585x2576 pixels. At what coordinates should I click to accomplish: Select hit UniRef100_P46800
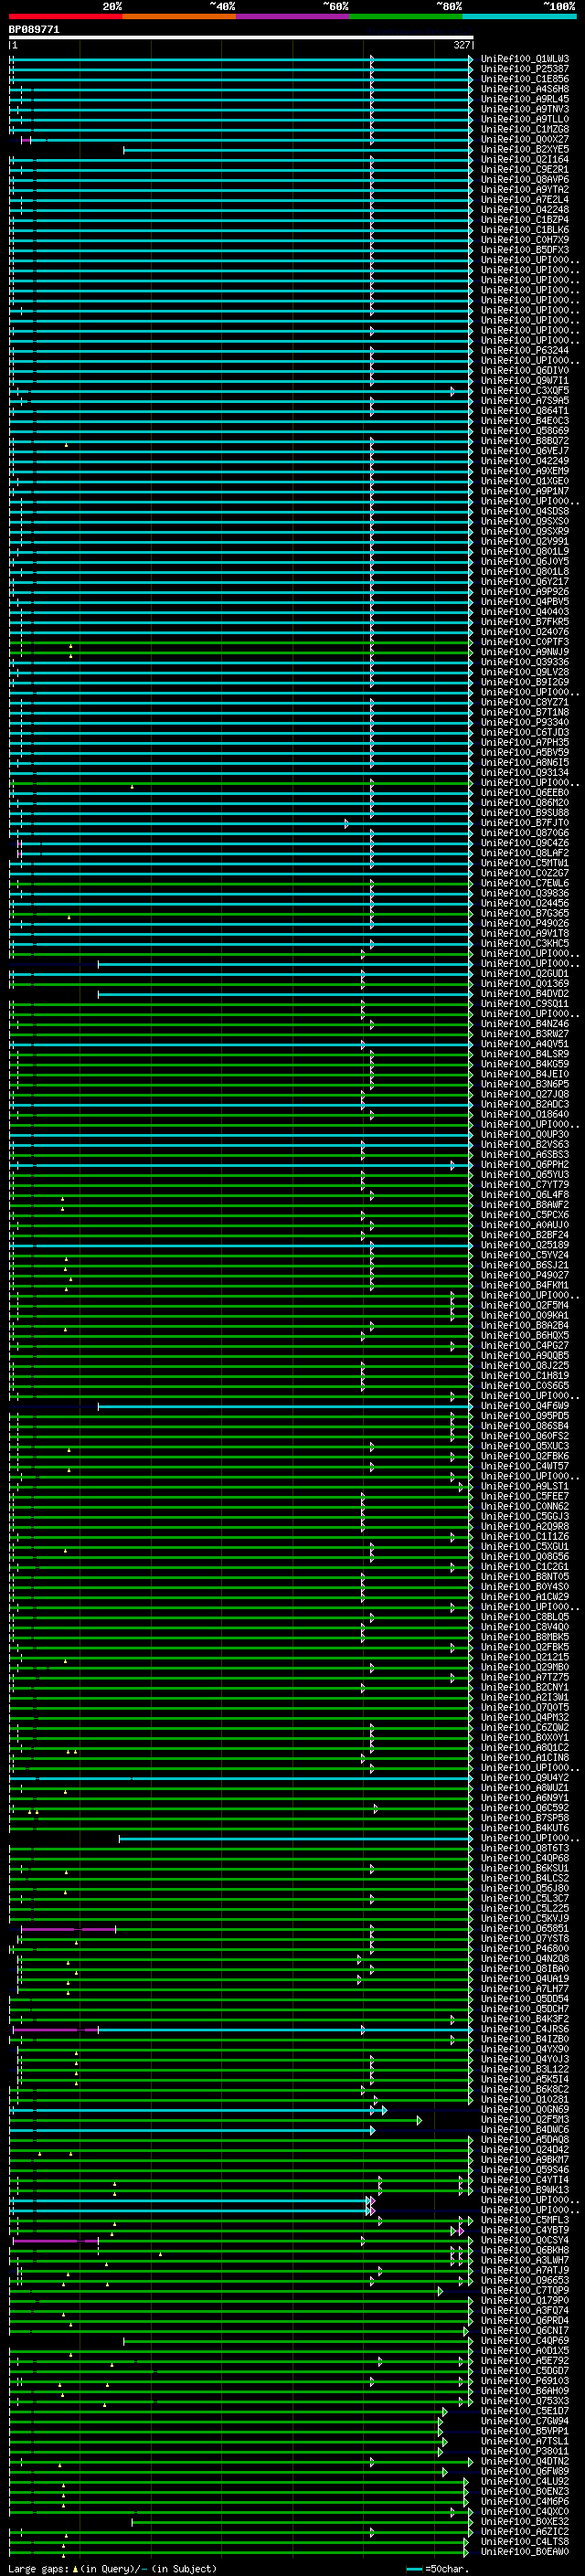(524, 1949)
